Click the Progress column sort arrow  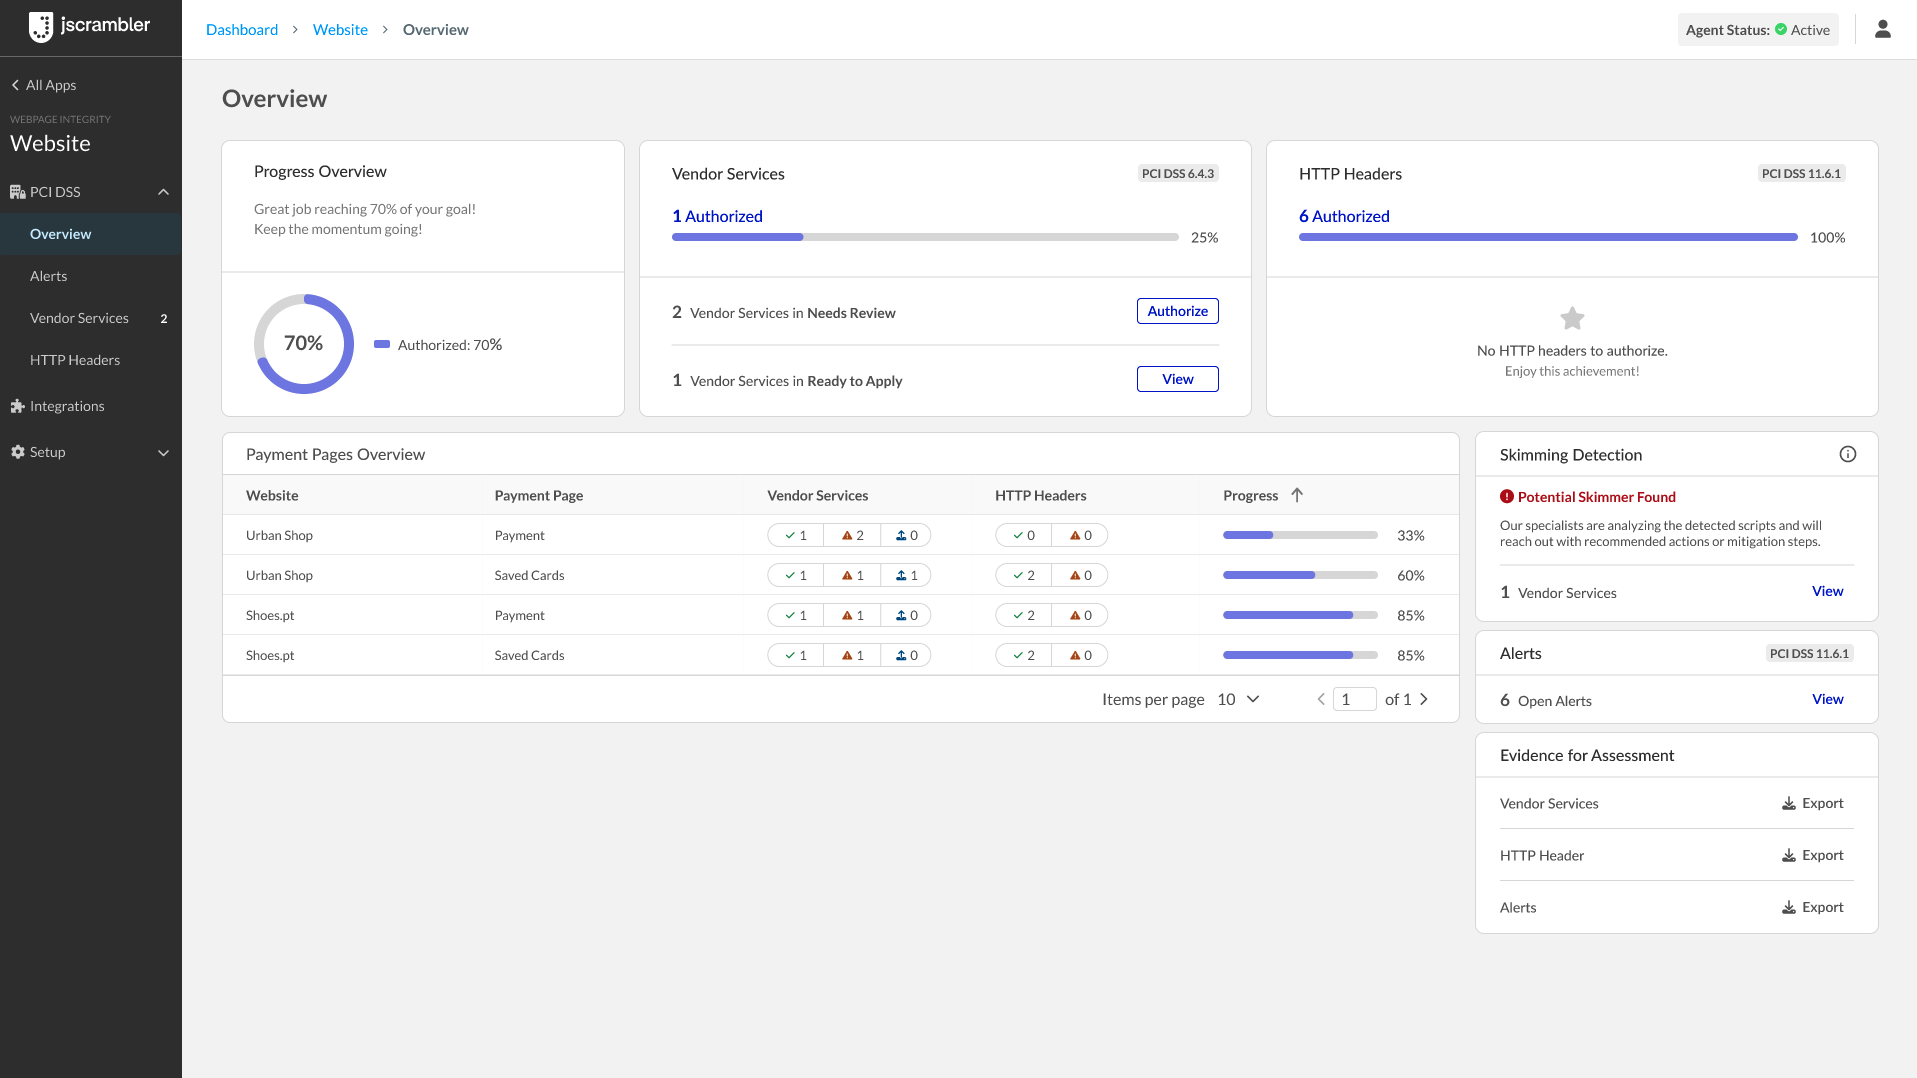[1297, 495]
